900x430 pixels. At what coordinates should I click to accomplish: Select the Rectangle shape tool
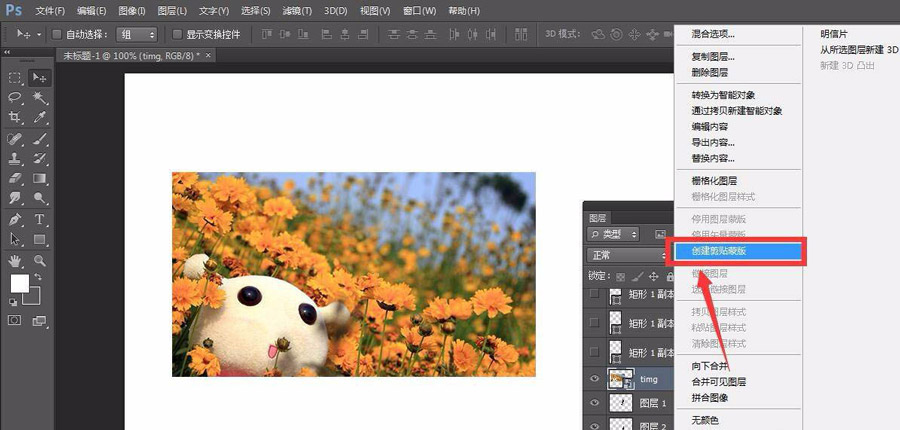pos(39,239)
